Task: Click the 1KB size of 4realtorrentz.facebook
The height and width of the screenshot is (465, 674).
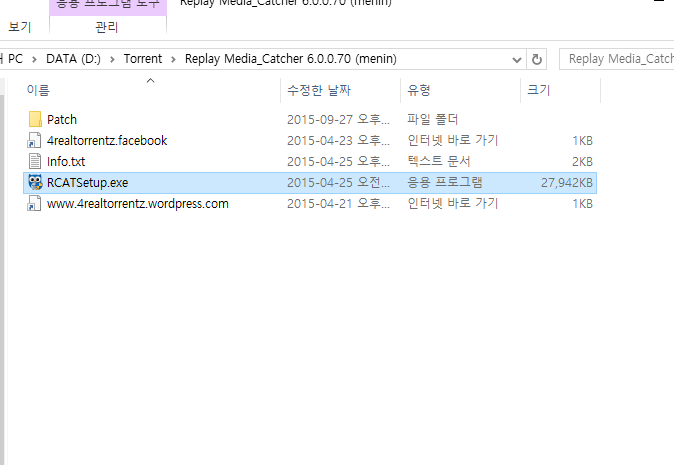Action: [582, 141]
